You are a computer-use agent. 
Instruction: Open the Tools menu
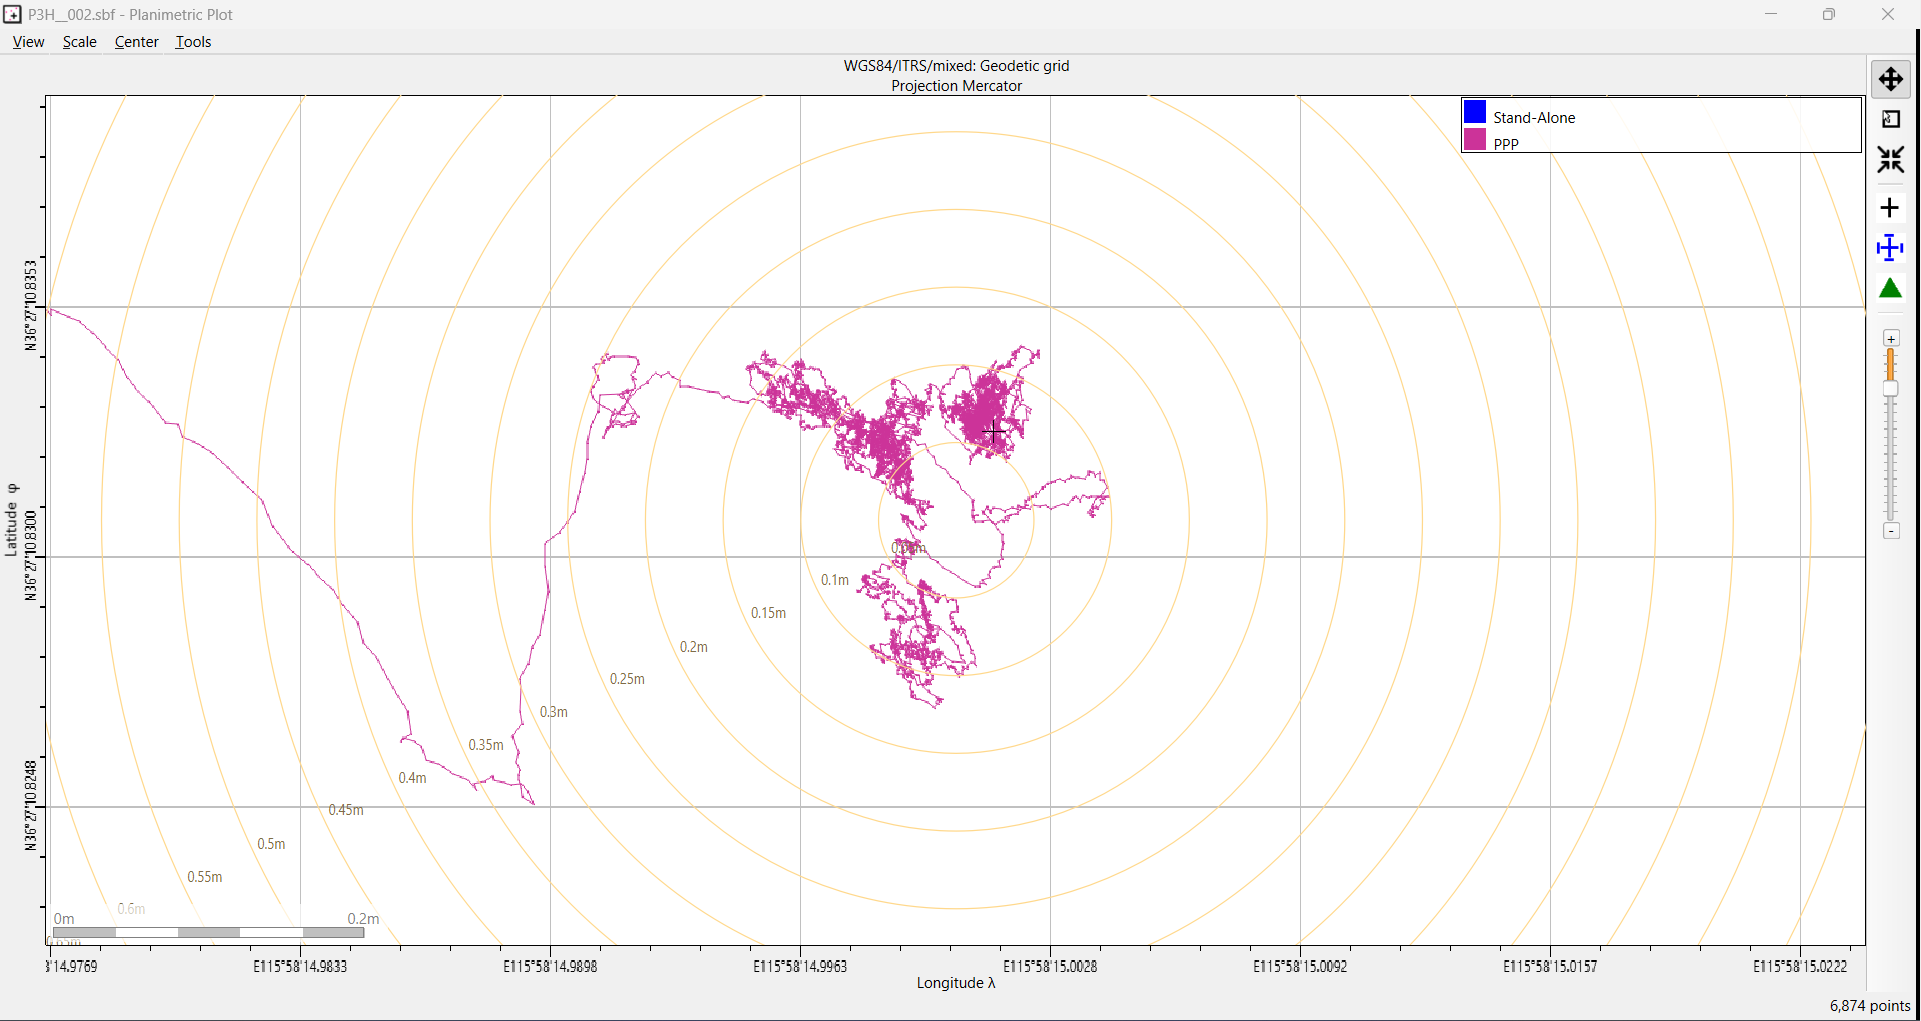193,42
